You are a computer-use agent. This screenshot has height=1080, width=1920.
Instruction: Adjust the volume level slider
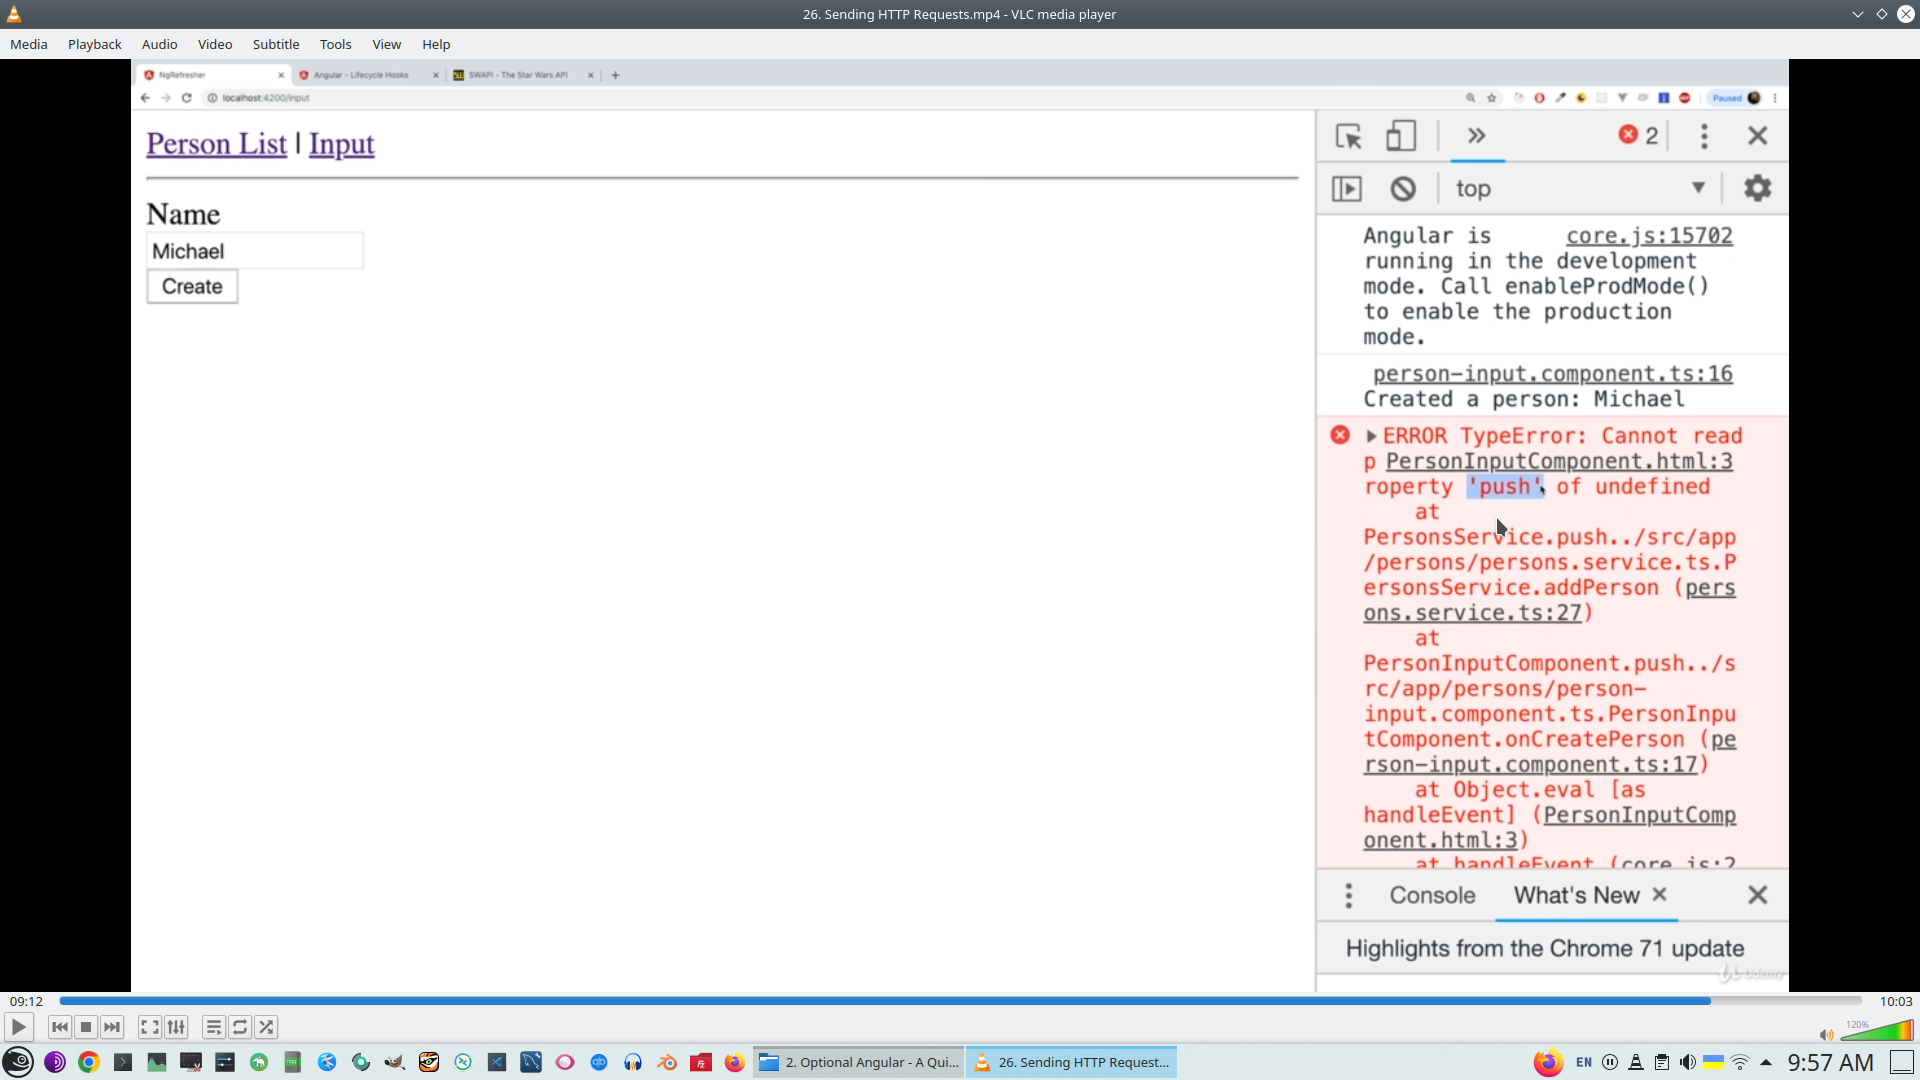(x=1876, y=1032)
